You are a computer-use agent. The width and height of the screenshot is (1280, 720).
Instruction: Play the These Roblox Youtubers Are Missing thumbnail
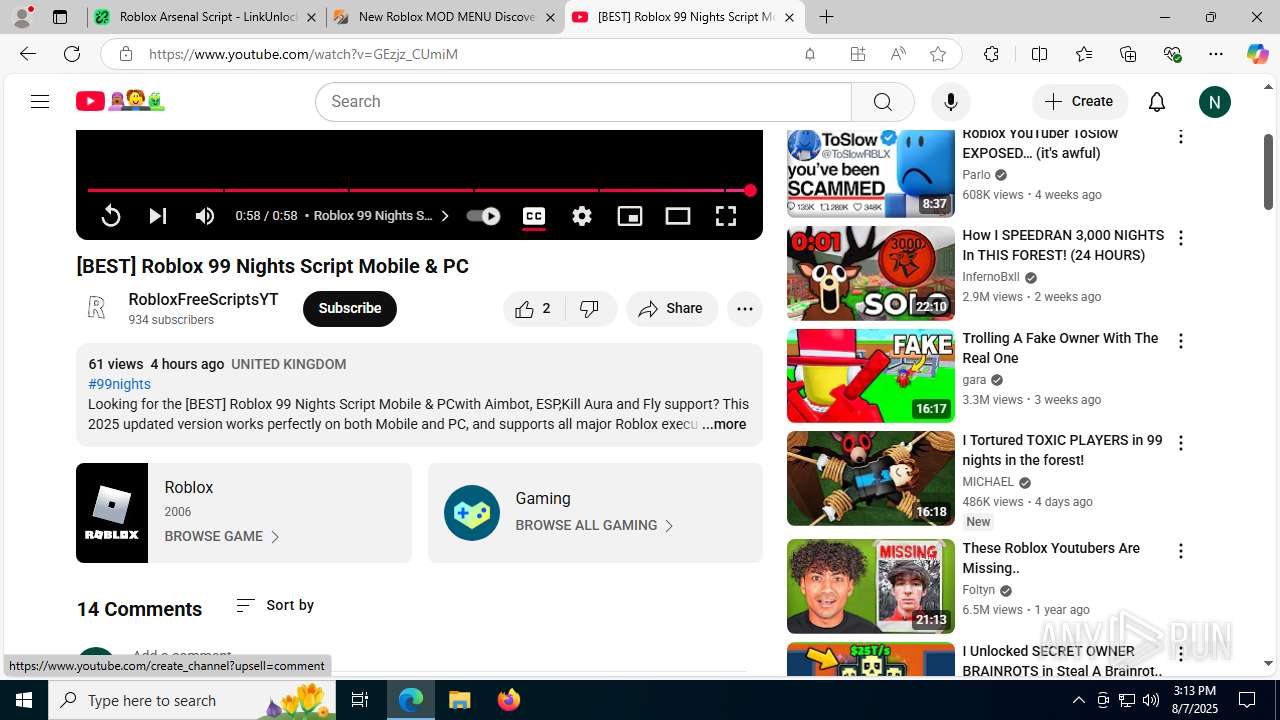(871, 586)
